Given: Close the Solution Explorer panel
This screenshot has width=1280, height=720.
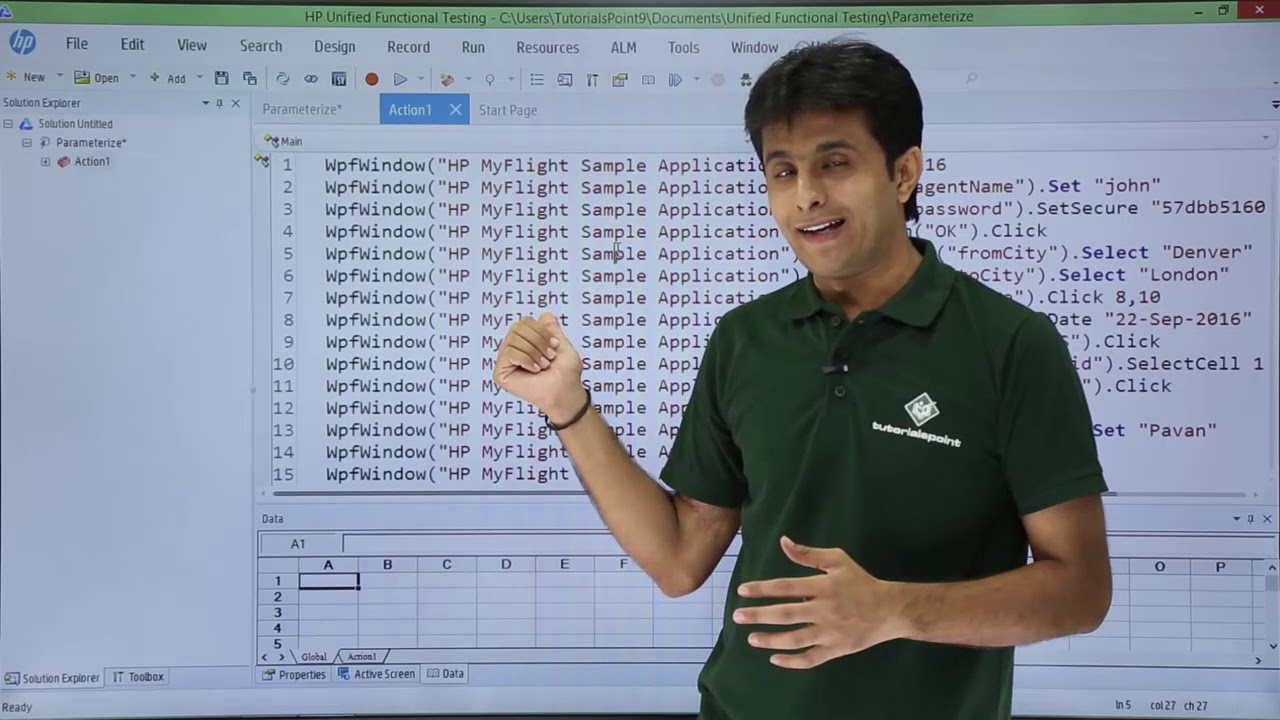Looking at the screenshot, I should point(236,103).
